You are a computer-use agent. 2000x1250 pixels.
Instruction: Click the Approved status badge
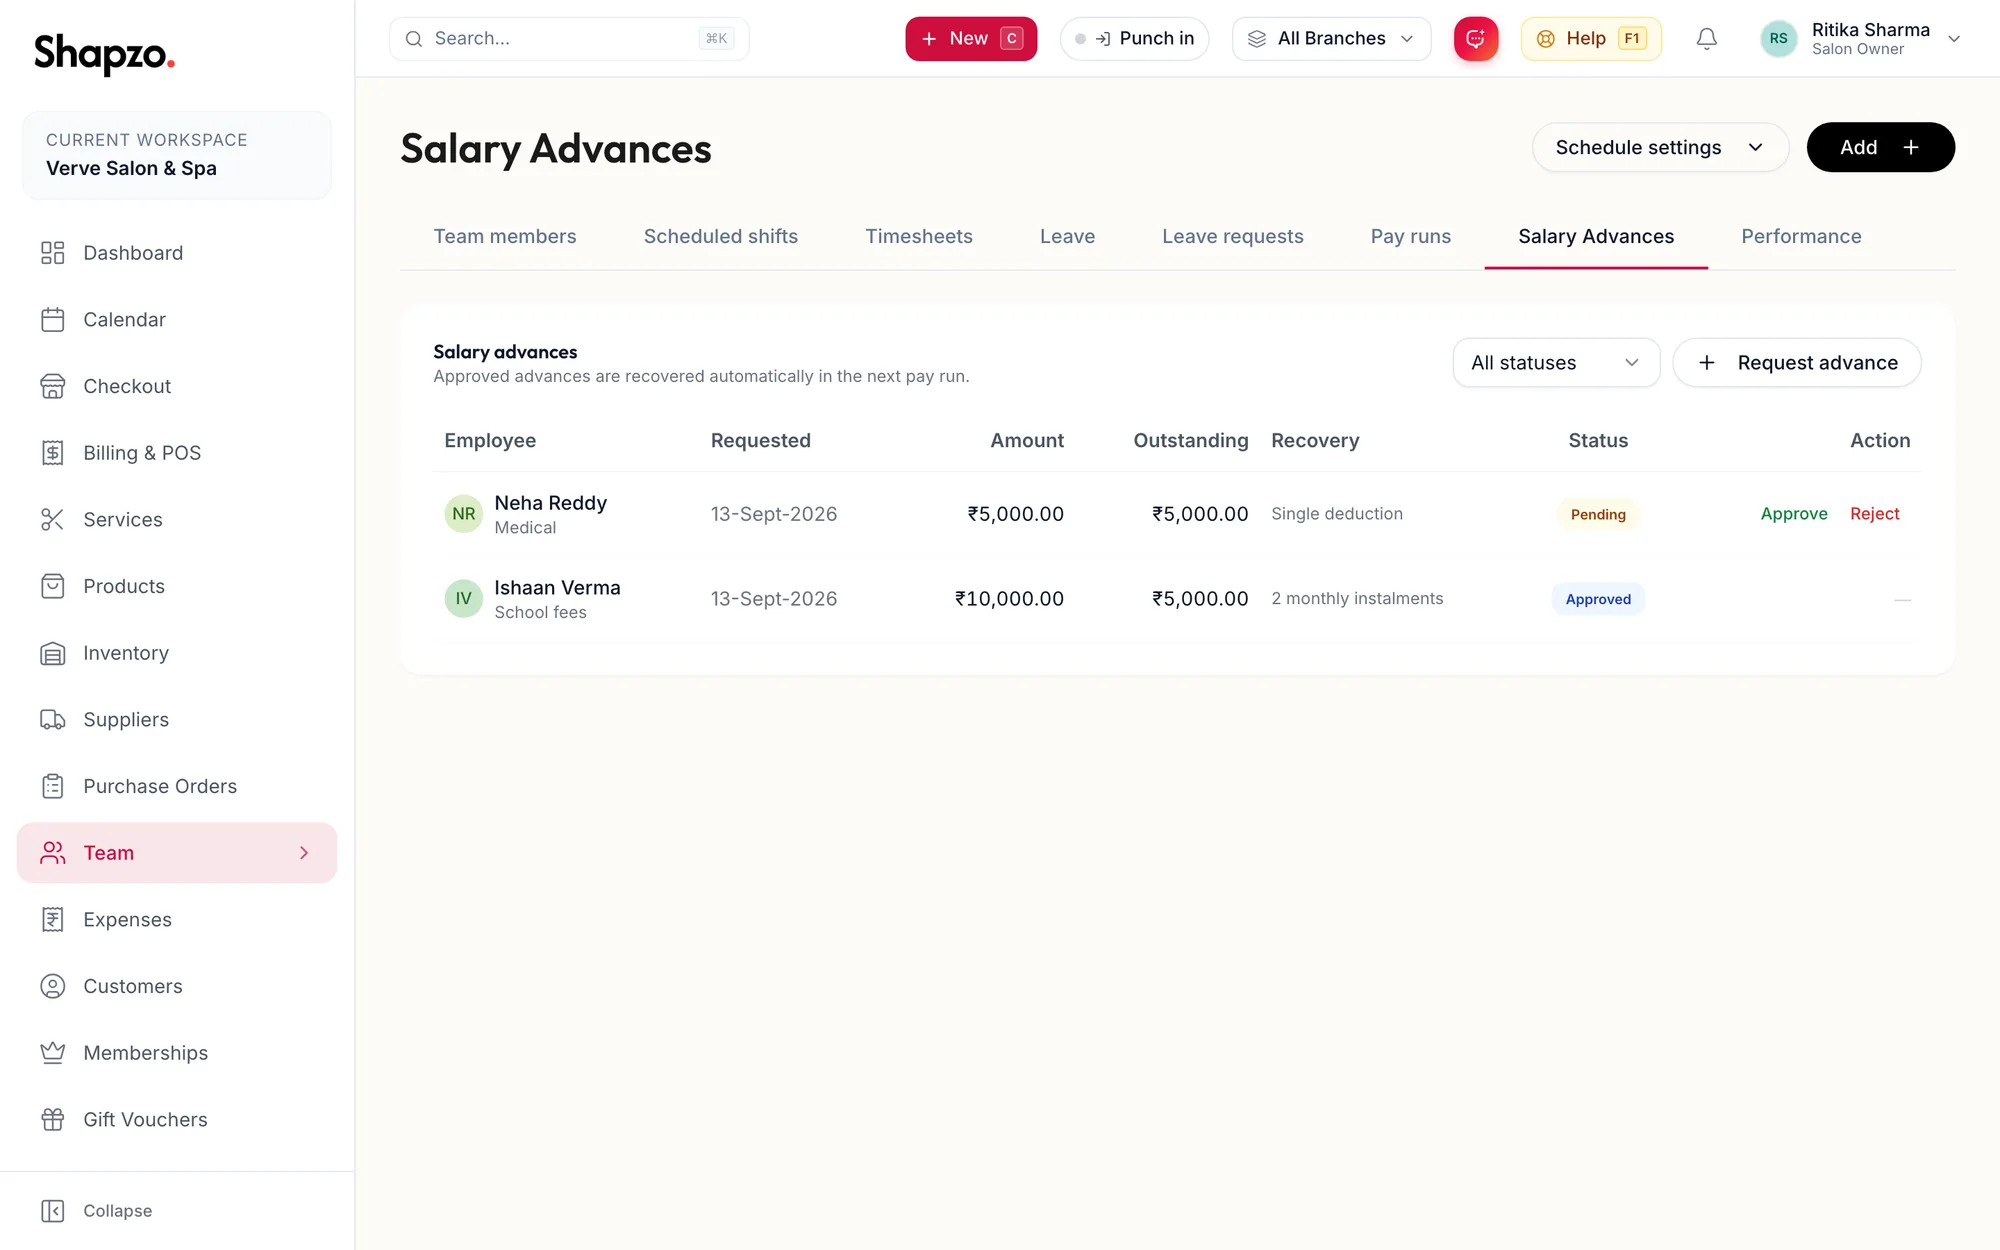tap(1598, 599)
